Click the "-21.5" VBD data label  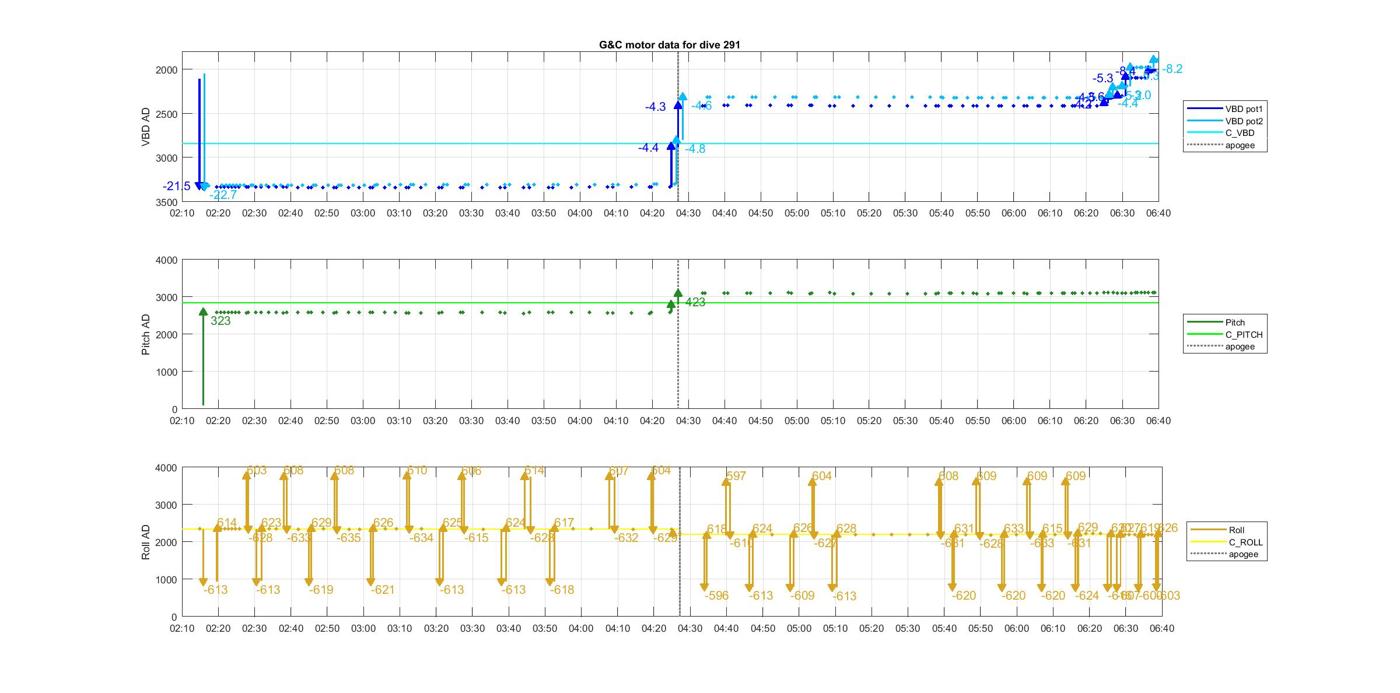tap(177, 187)
